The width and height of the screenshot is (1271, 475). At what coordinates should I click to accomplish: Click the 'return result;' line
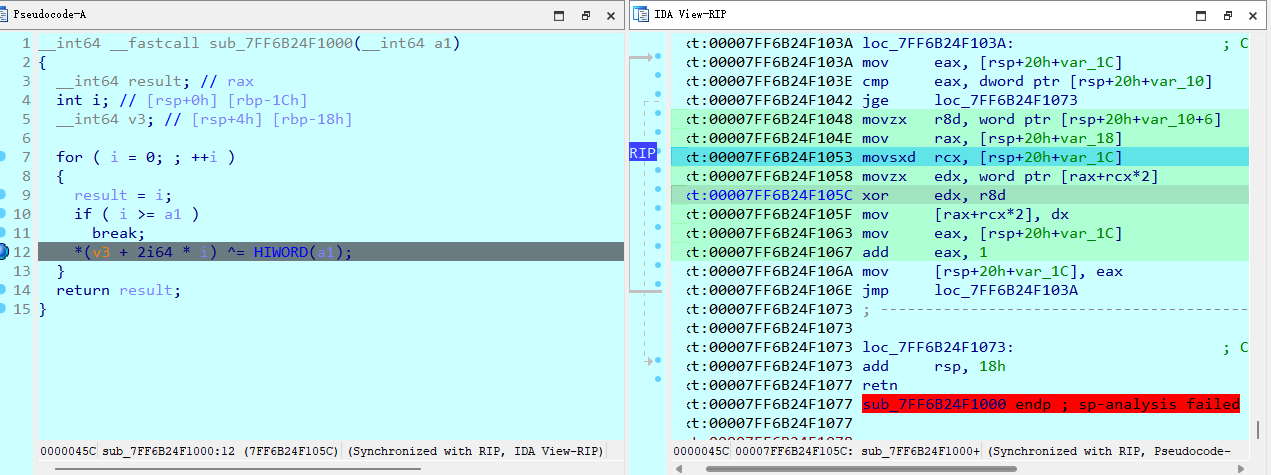(119, 290)
